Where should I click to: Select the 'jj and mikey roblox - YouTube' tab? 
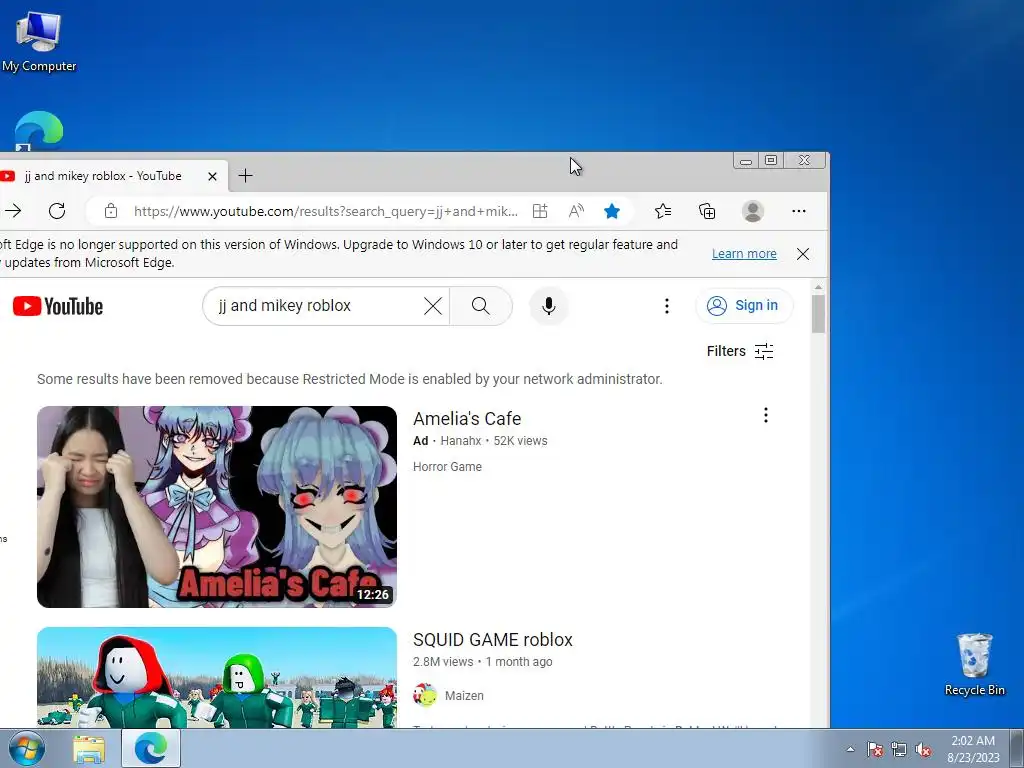coord(111,176)
